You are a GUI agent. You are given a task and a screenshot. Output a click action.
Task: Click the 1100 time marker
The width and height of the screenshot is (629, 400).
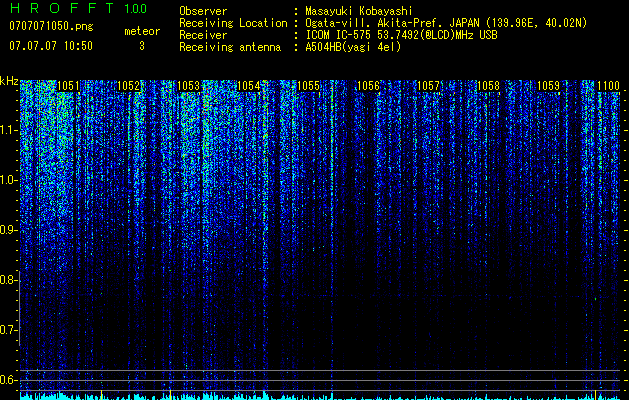[x=608, y=86]
